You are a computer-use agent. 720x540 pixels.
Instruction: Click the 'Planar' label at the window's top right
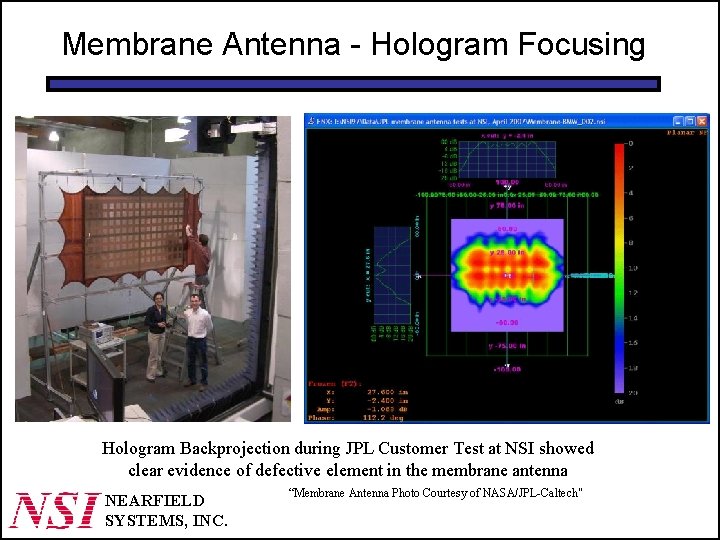click(681, 133)
